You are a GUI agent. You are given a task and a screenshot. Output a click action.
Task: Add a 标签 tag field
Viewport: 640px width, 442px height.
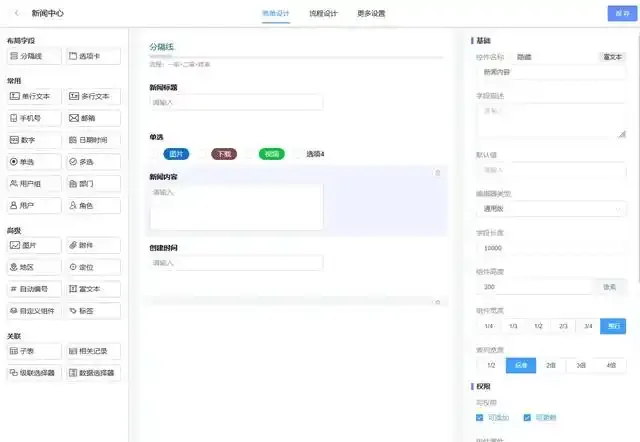93,311
